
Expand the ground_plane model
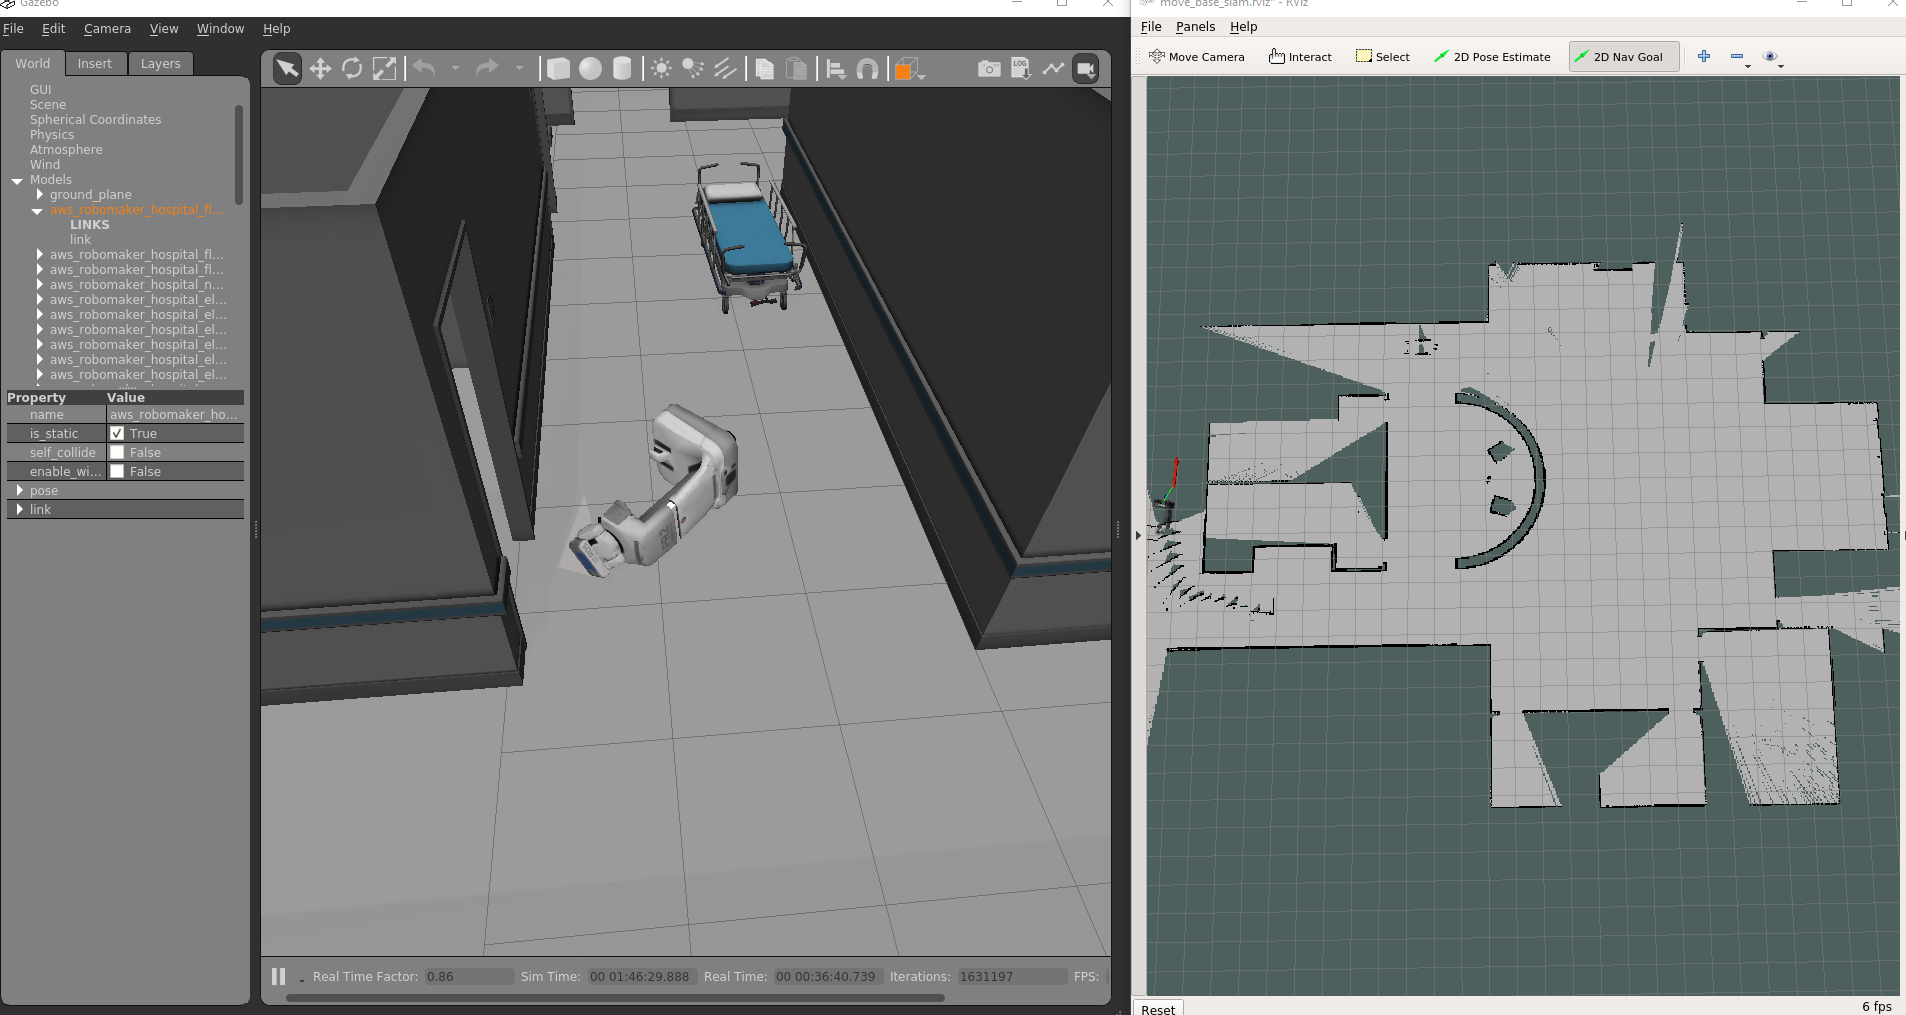click(x=40, y=195)
